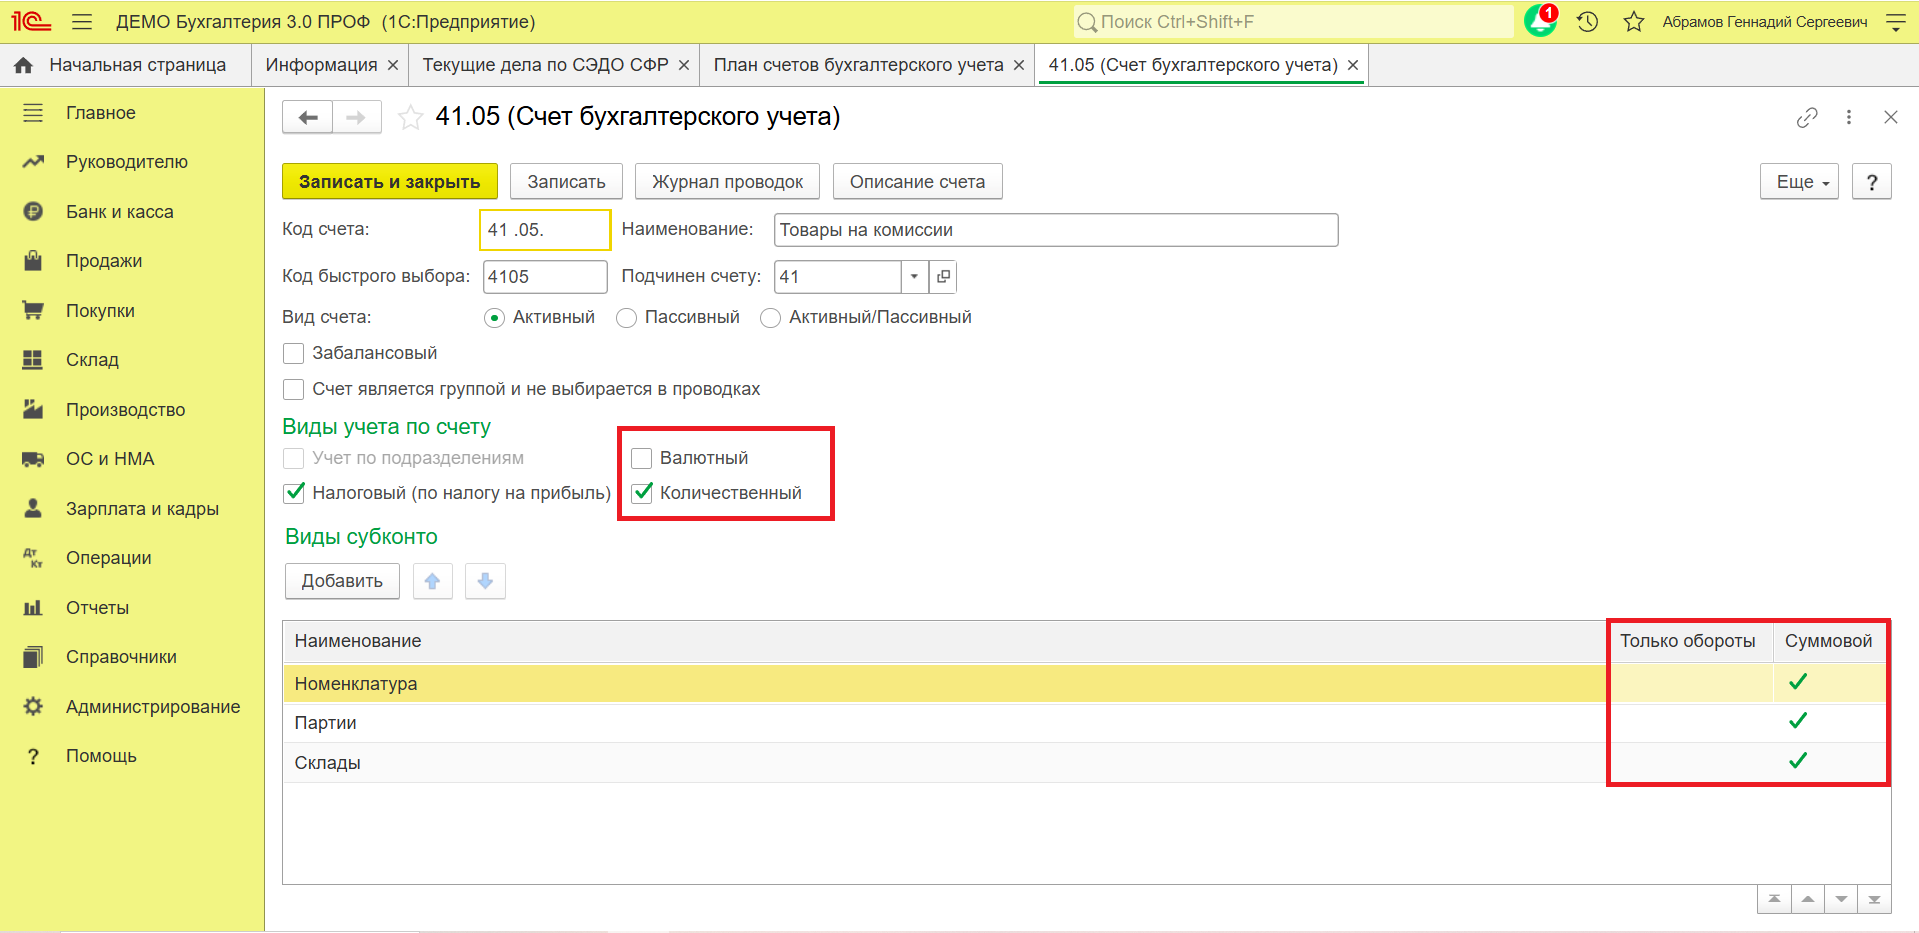Switch to the Информация tab
1919x933 pixels.
pos(321,65)
